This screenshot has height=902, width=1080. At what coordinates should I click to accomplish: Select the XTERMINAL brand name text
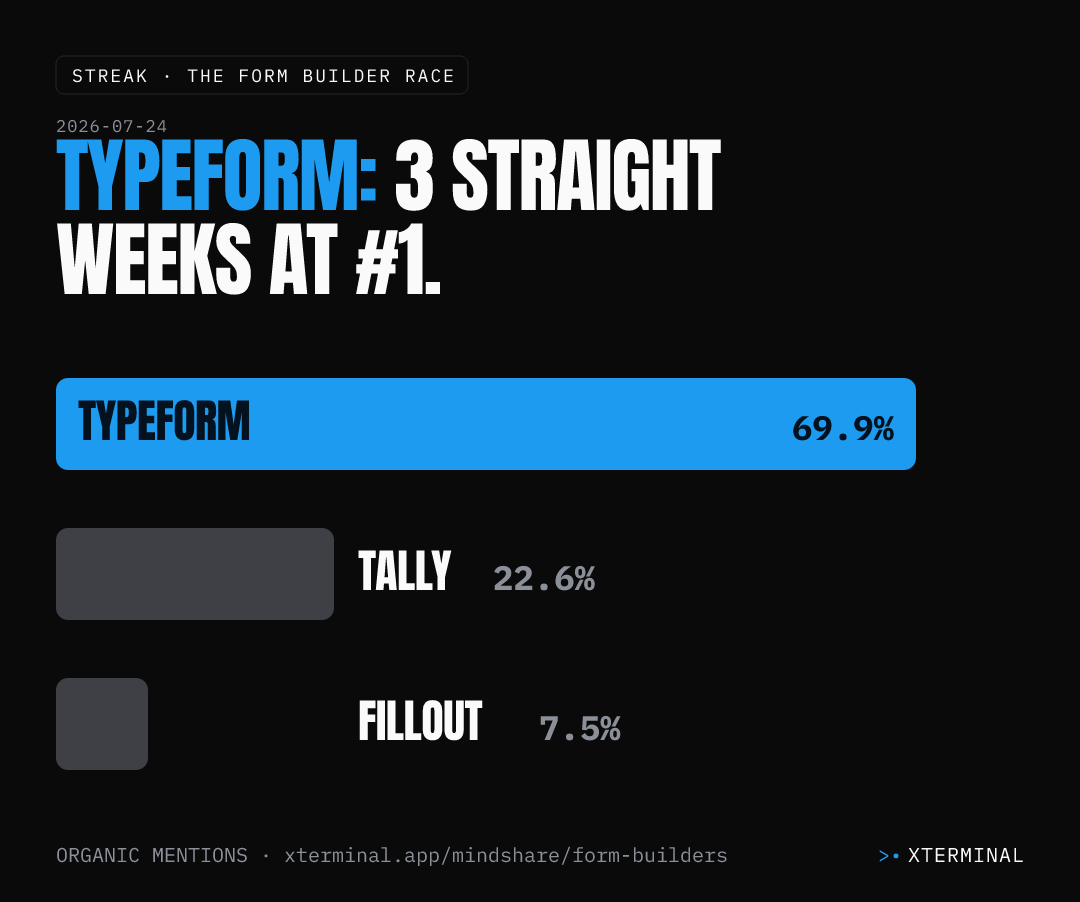pos(966,856)
